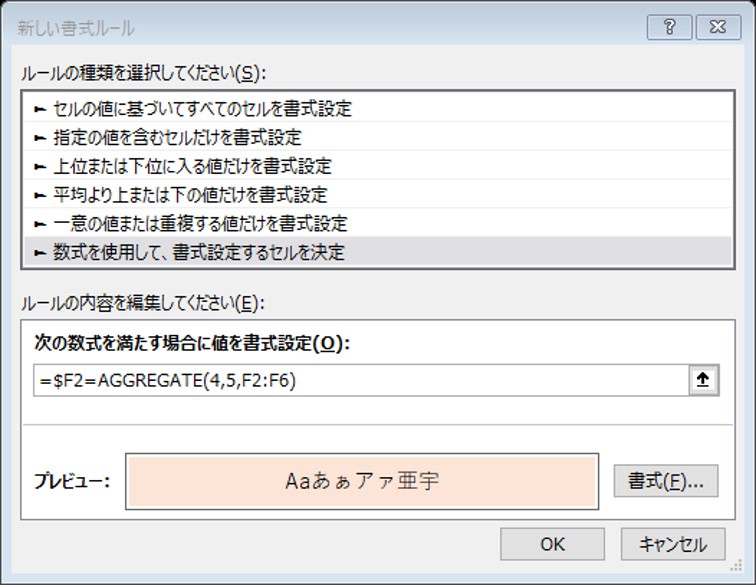This screenshot has height=585, width=756.
Task: Confirm the rule with OK
Action: pos(552,544)
